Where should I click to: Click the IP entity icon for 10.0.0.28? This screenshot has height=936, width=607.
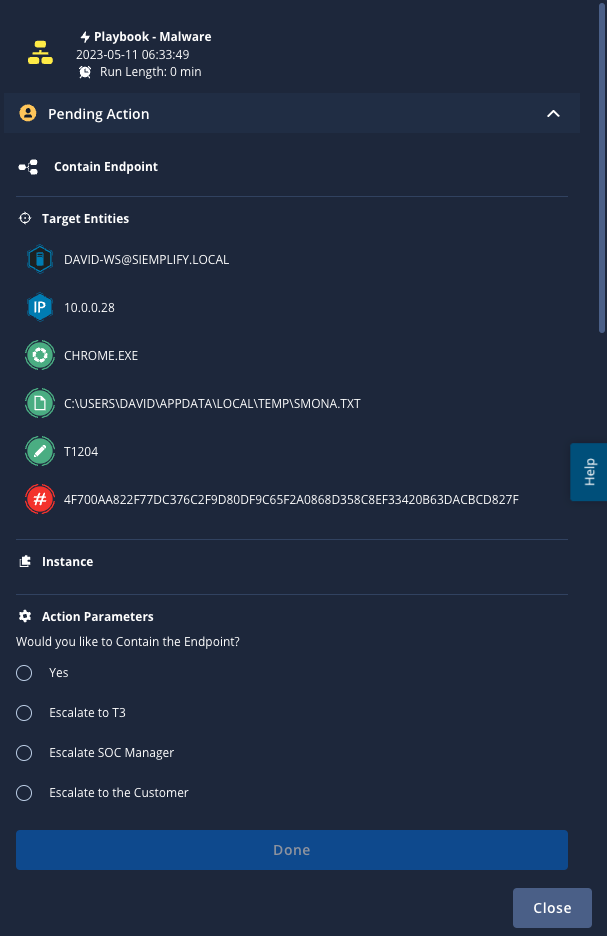point(39,307)
